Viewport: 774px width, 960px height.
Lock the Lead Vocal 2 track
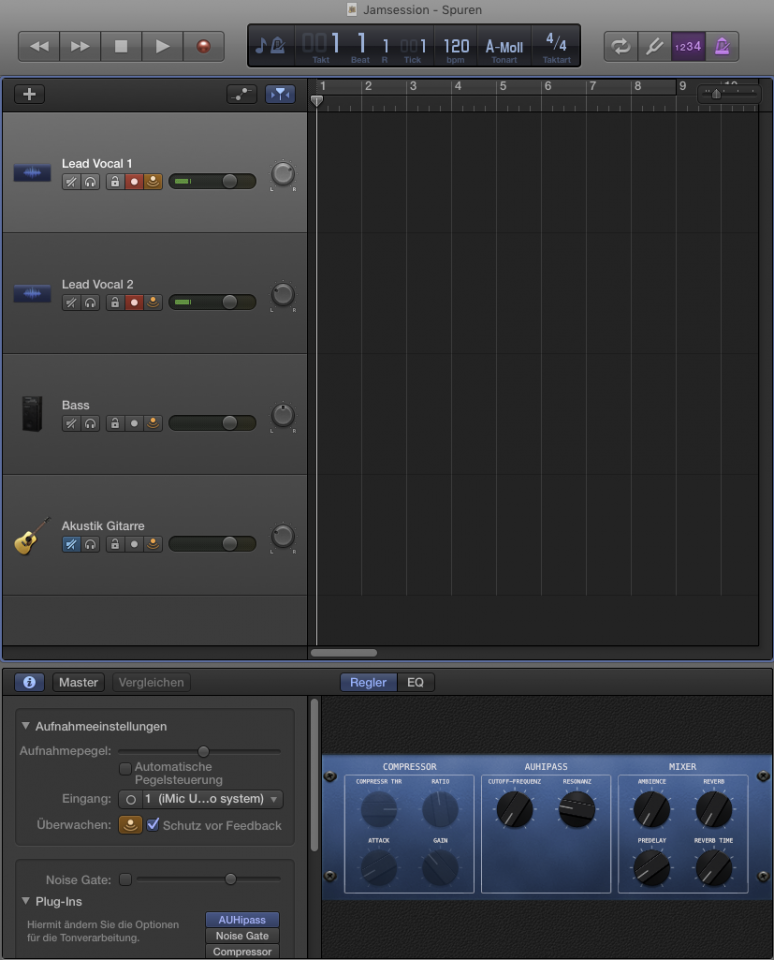pos(115,302)
